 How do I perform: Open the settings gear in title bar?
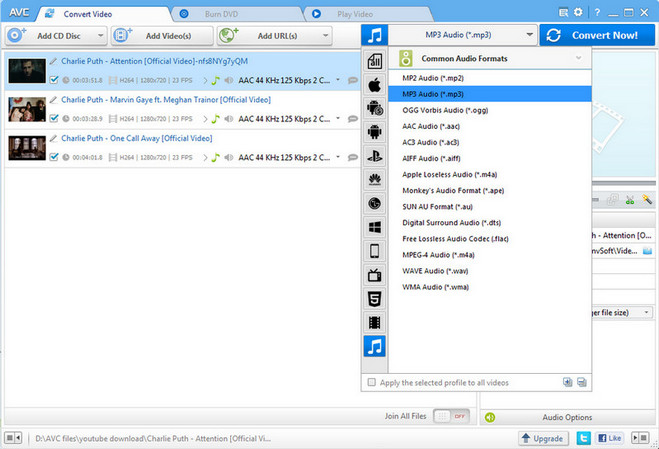[x=578, y=12]
